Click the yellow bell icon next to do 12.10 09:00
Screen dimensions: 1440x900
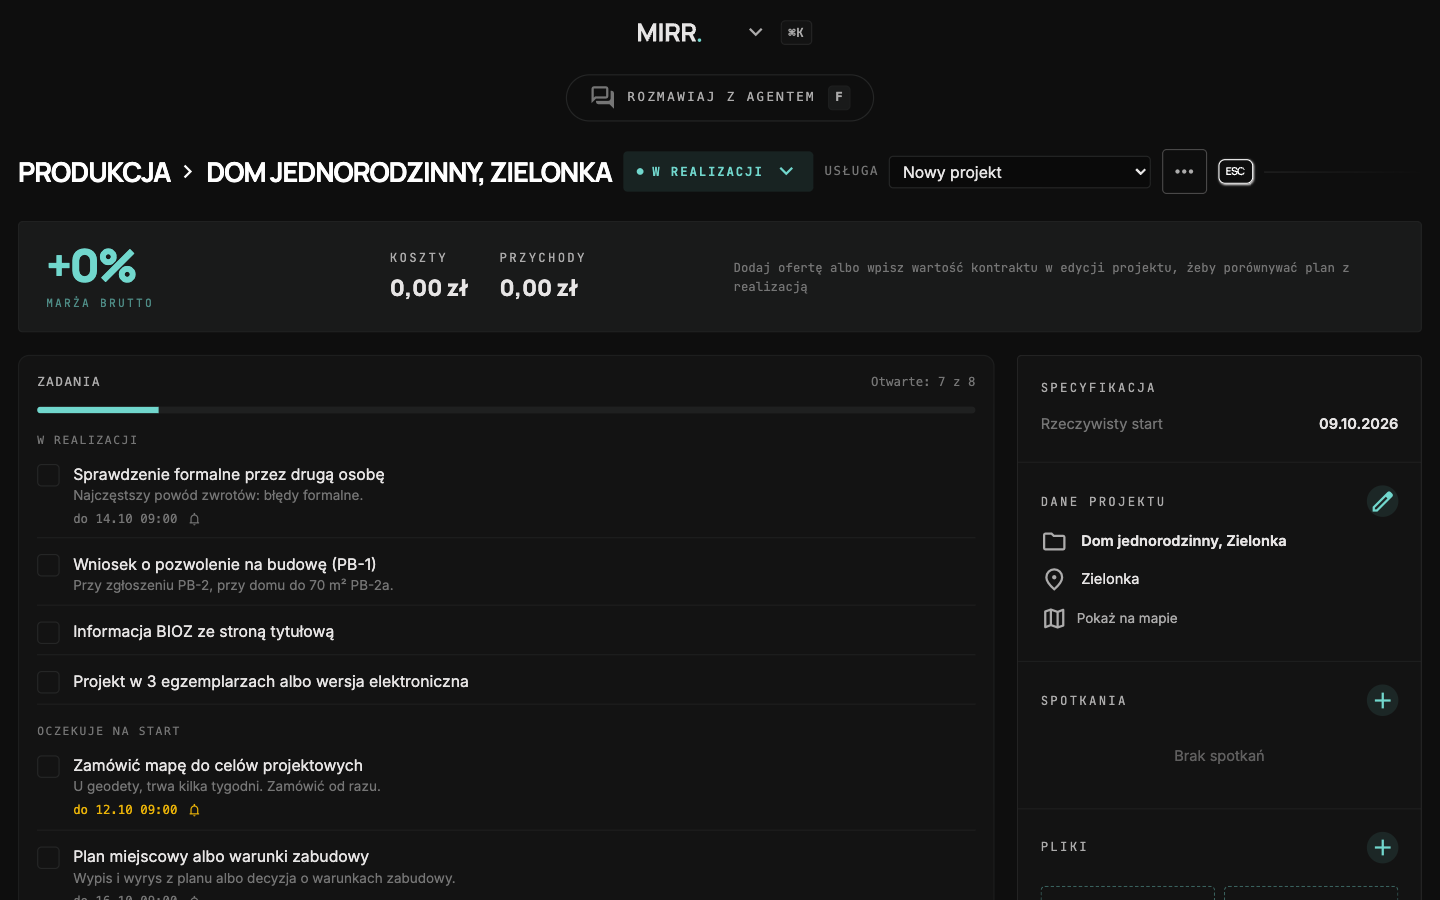[x=195, y=810]
